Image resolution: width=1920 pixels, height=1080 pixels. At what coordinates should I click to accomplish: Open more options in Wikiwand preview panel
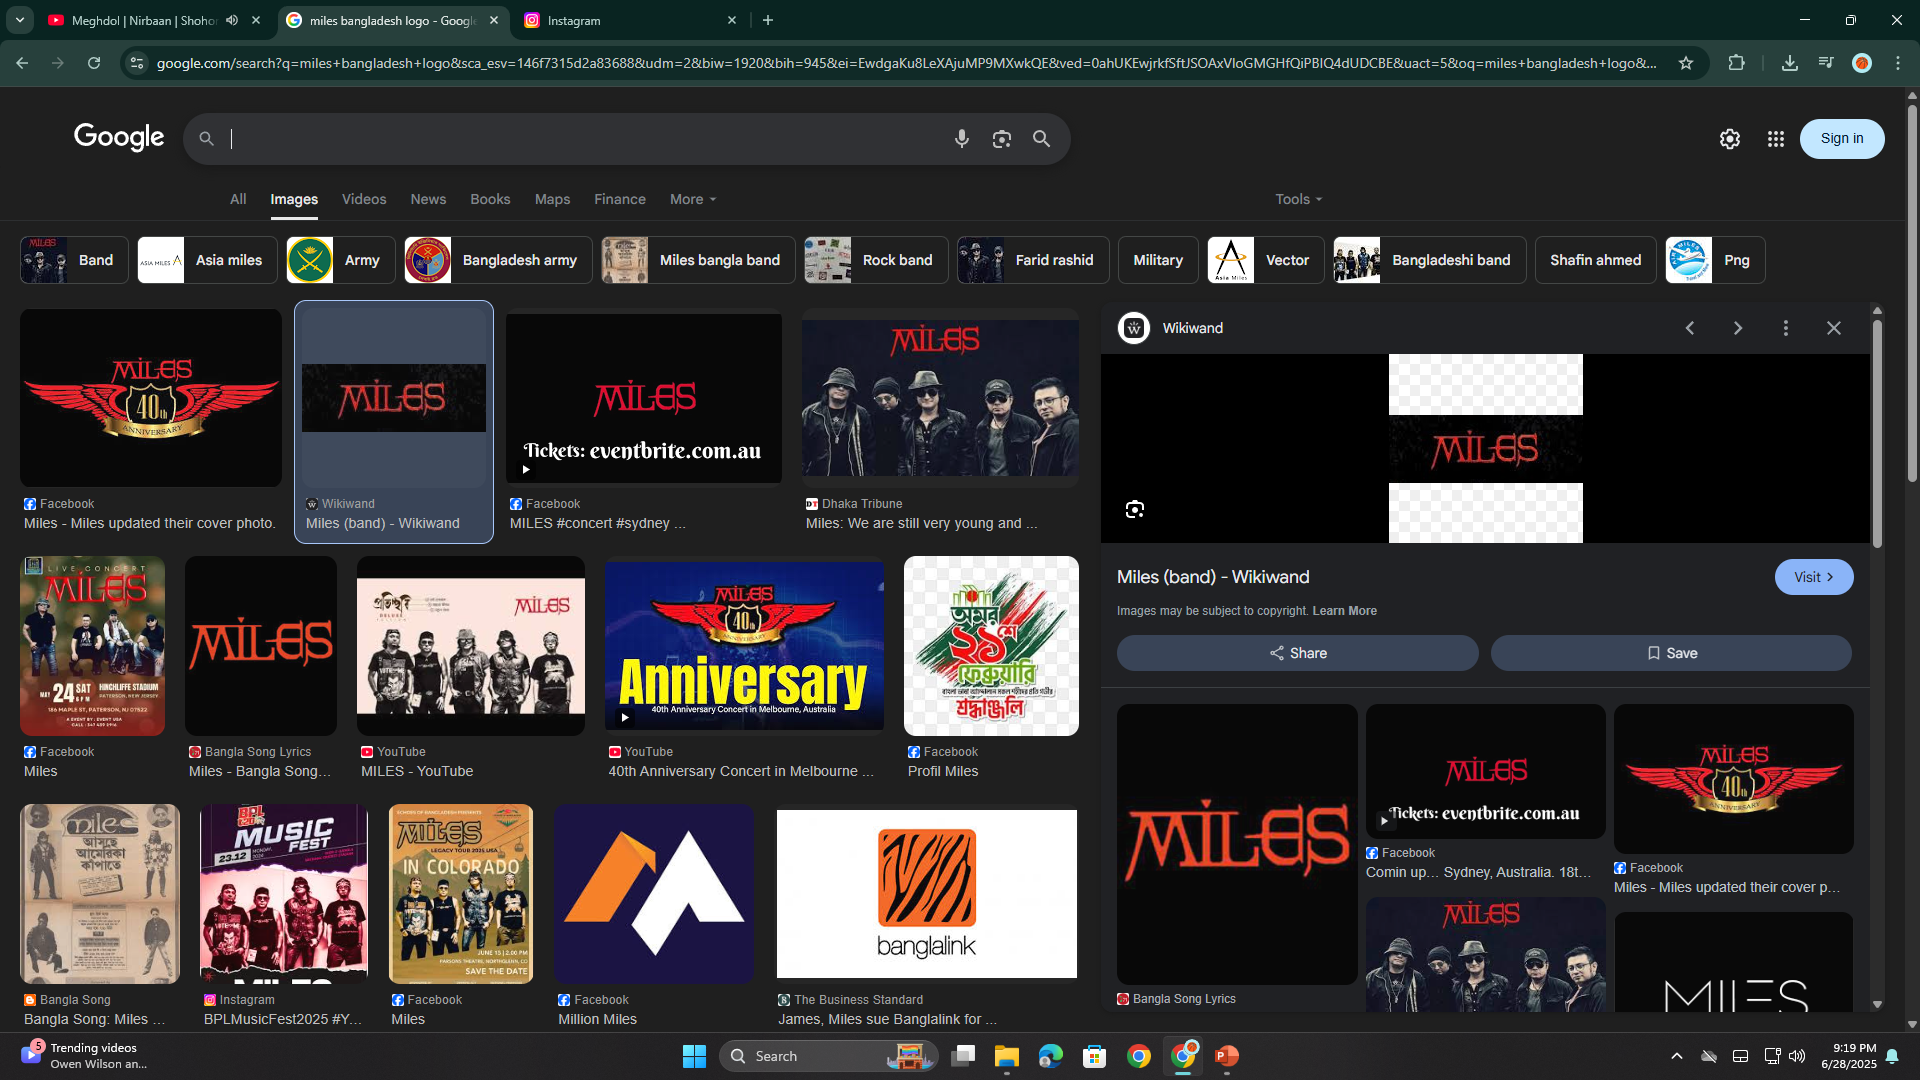[x=1786, y=328]
